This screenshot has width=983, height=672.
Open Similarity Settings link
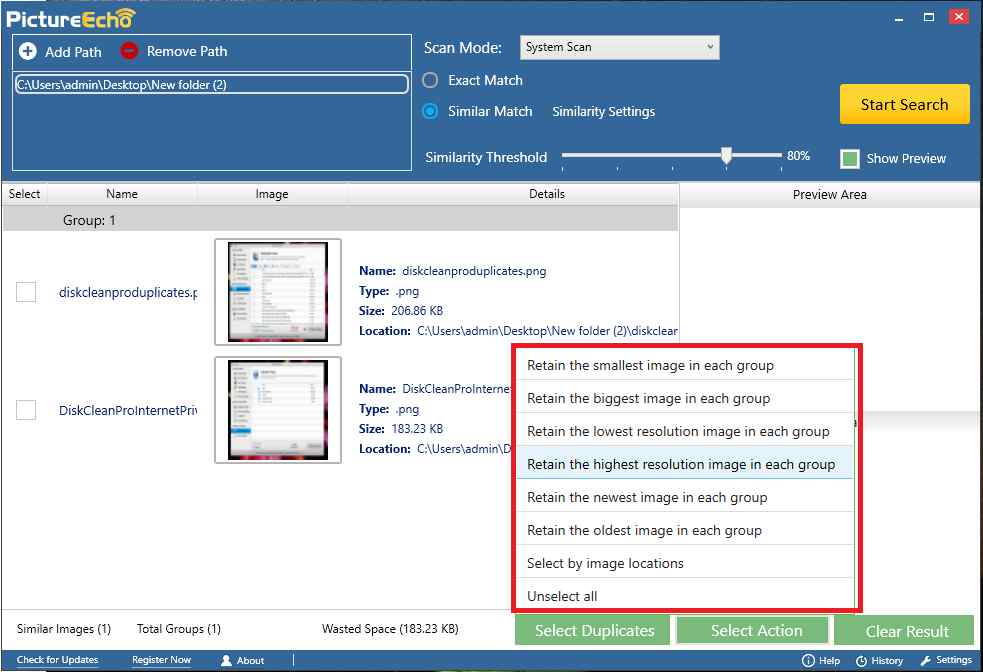click(603, 112)
